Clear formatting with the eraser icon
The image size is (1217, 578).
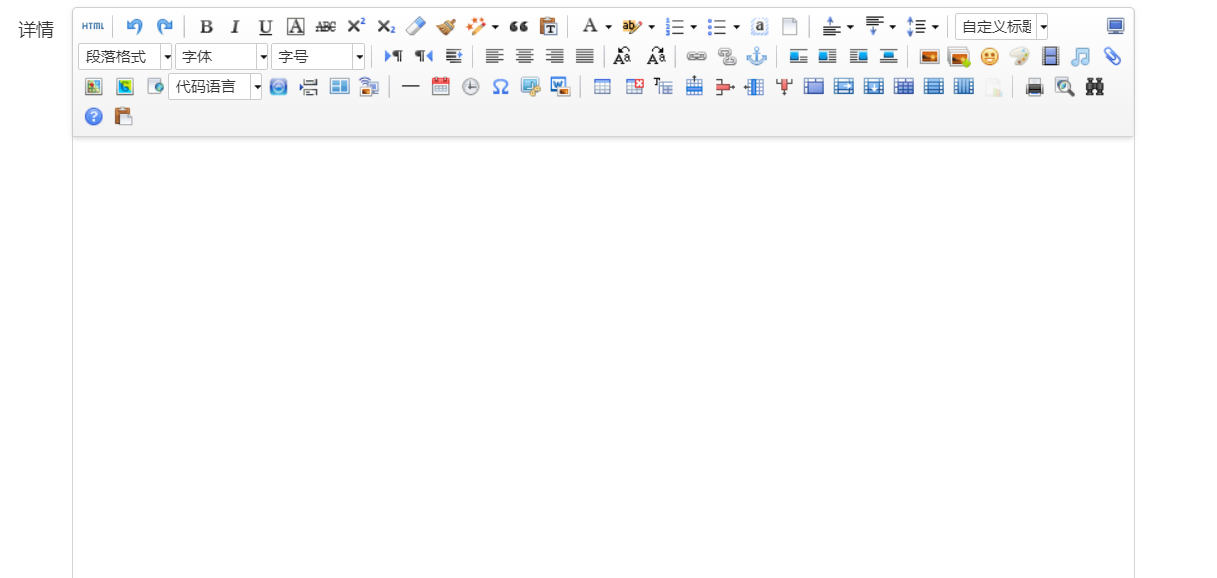(x=415, y=27)
